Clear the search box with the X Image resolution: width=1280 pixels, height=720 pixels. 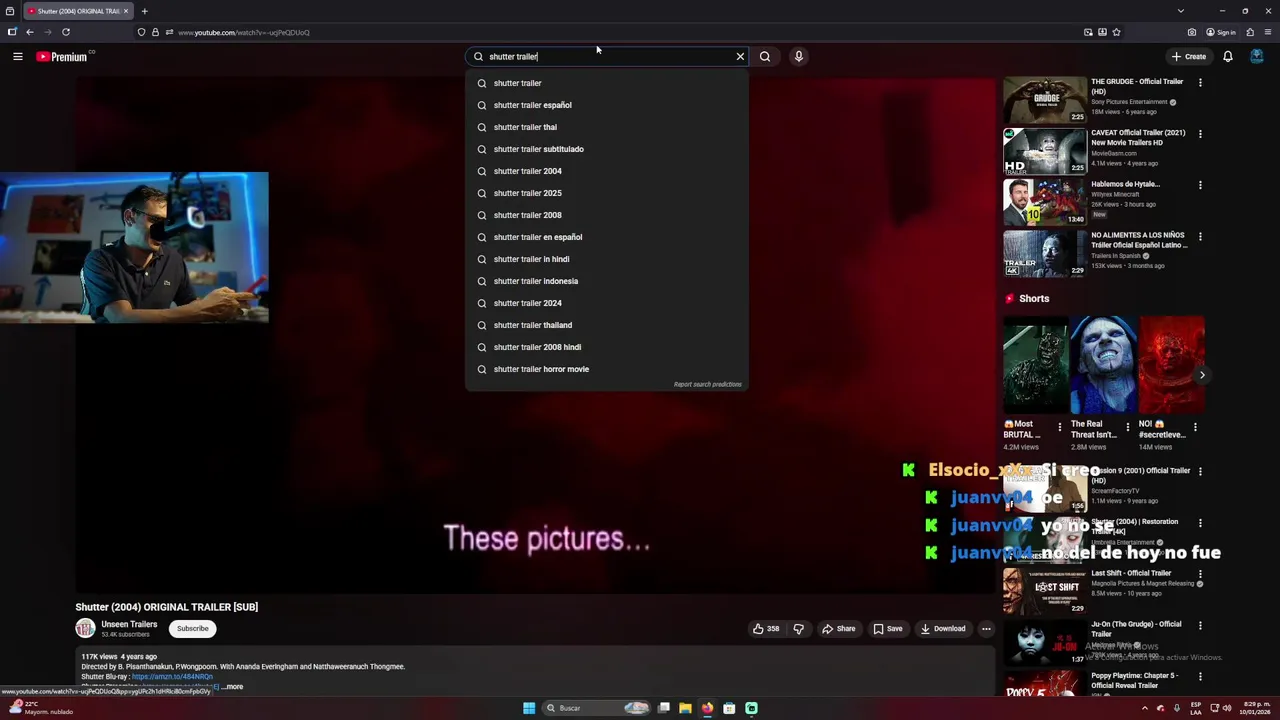coord(740,57)
